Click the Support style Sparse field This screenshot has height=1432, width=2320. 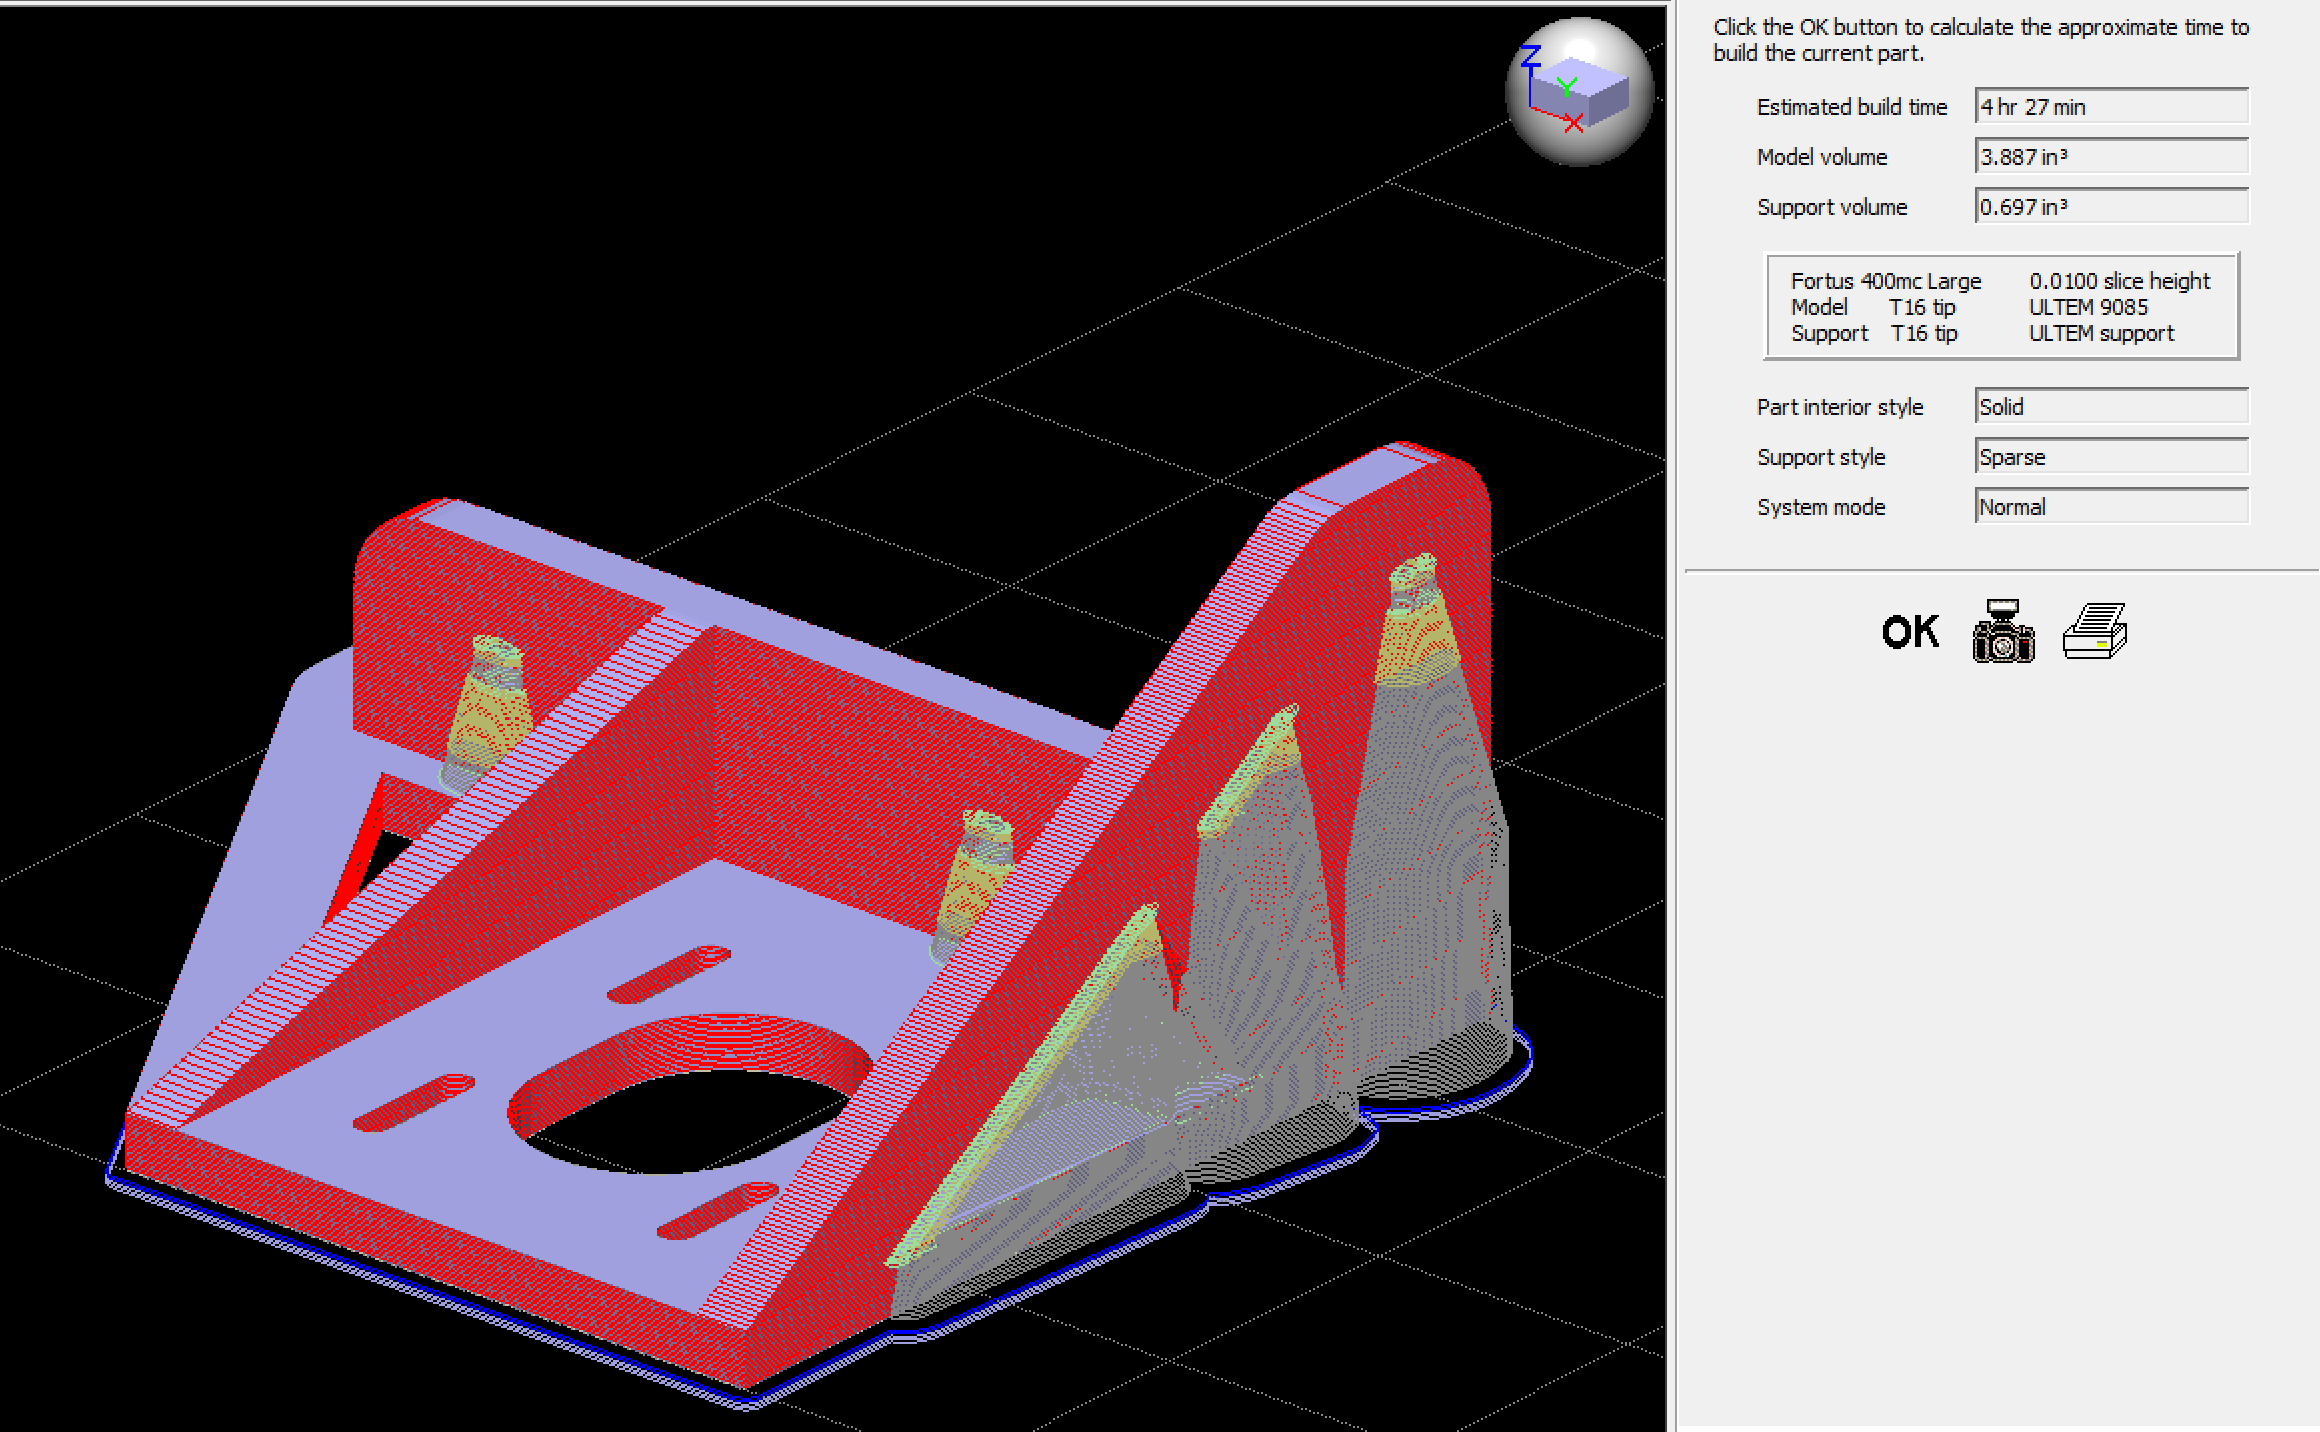2111,457
